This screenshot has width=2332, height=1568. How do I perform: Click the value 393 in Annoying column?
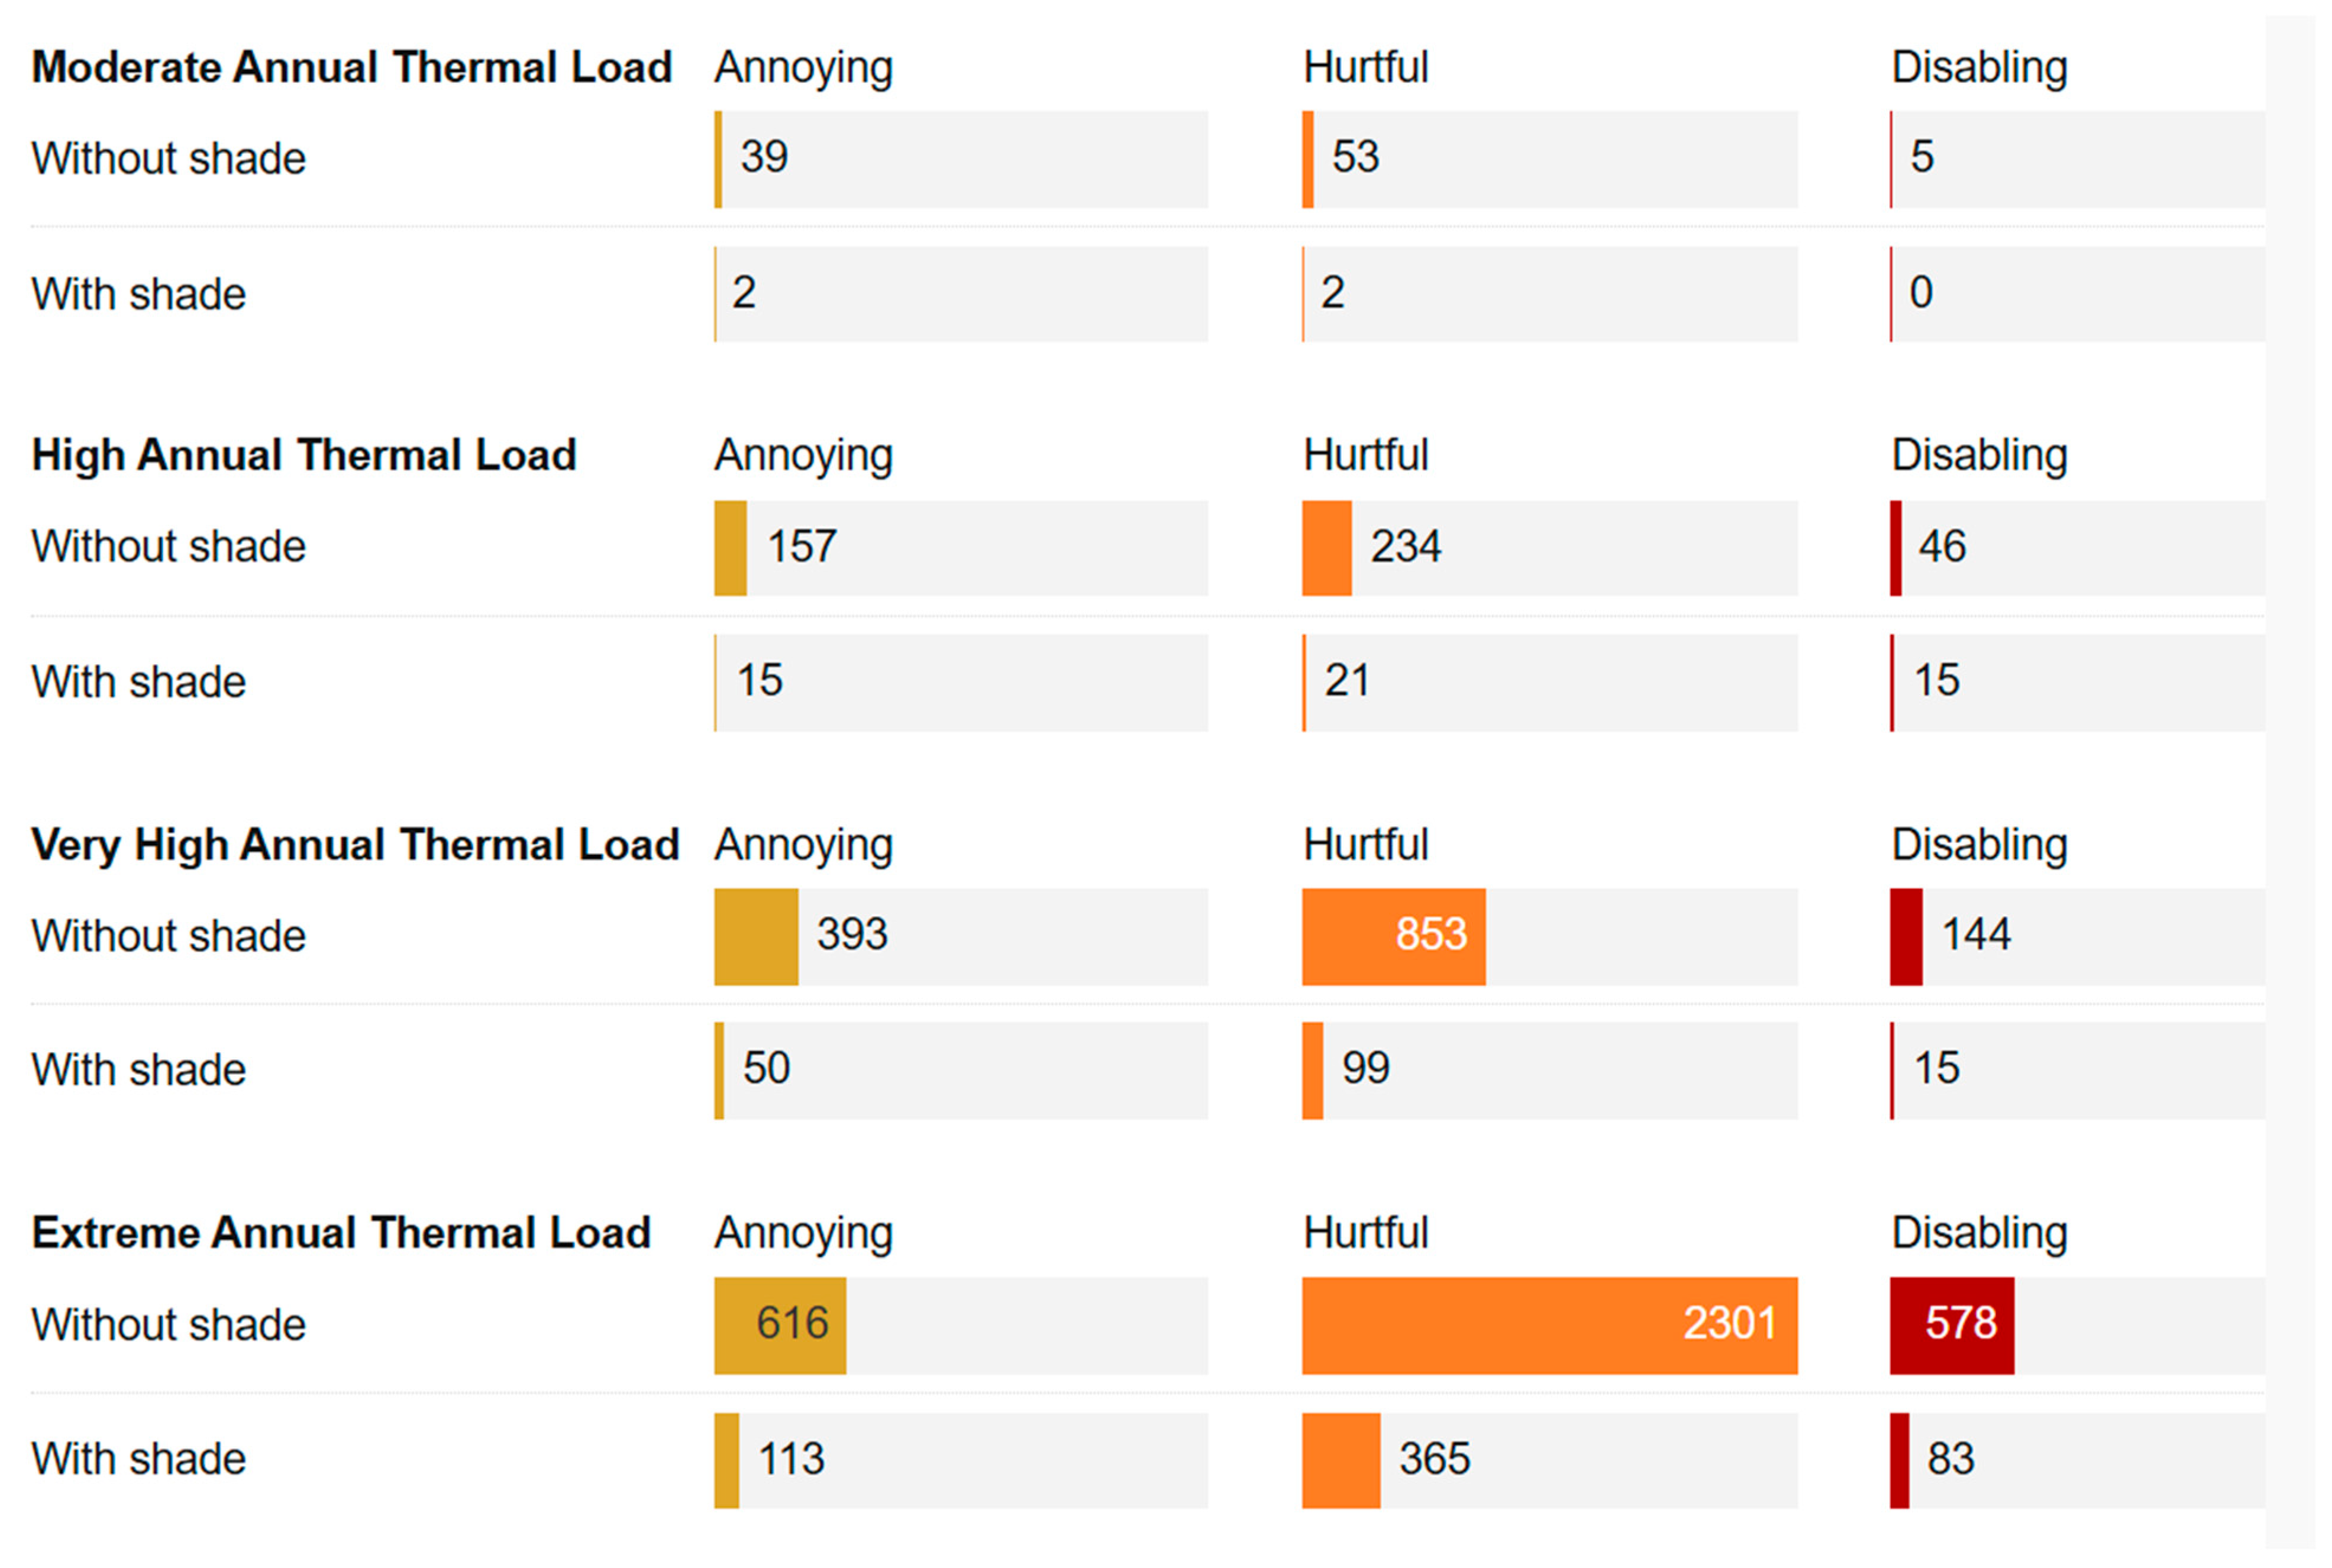point(852,935)
